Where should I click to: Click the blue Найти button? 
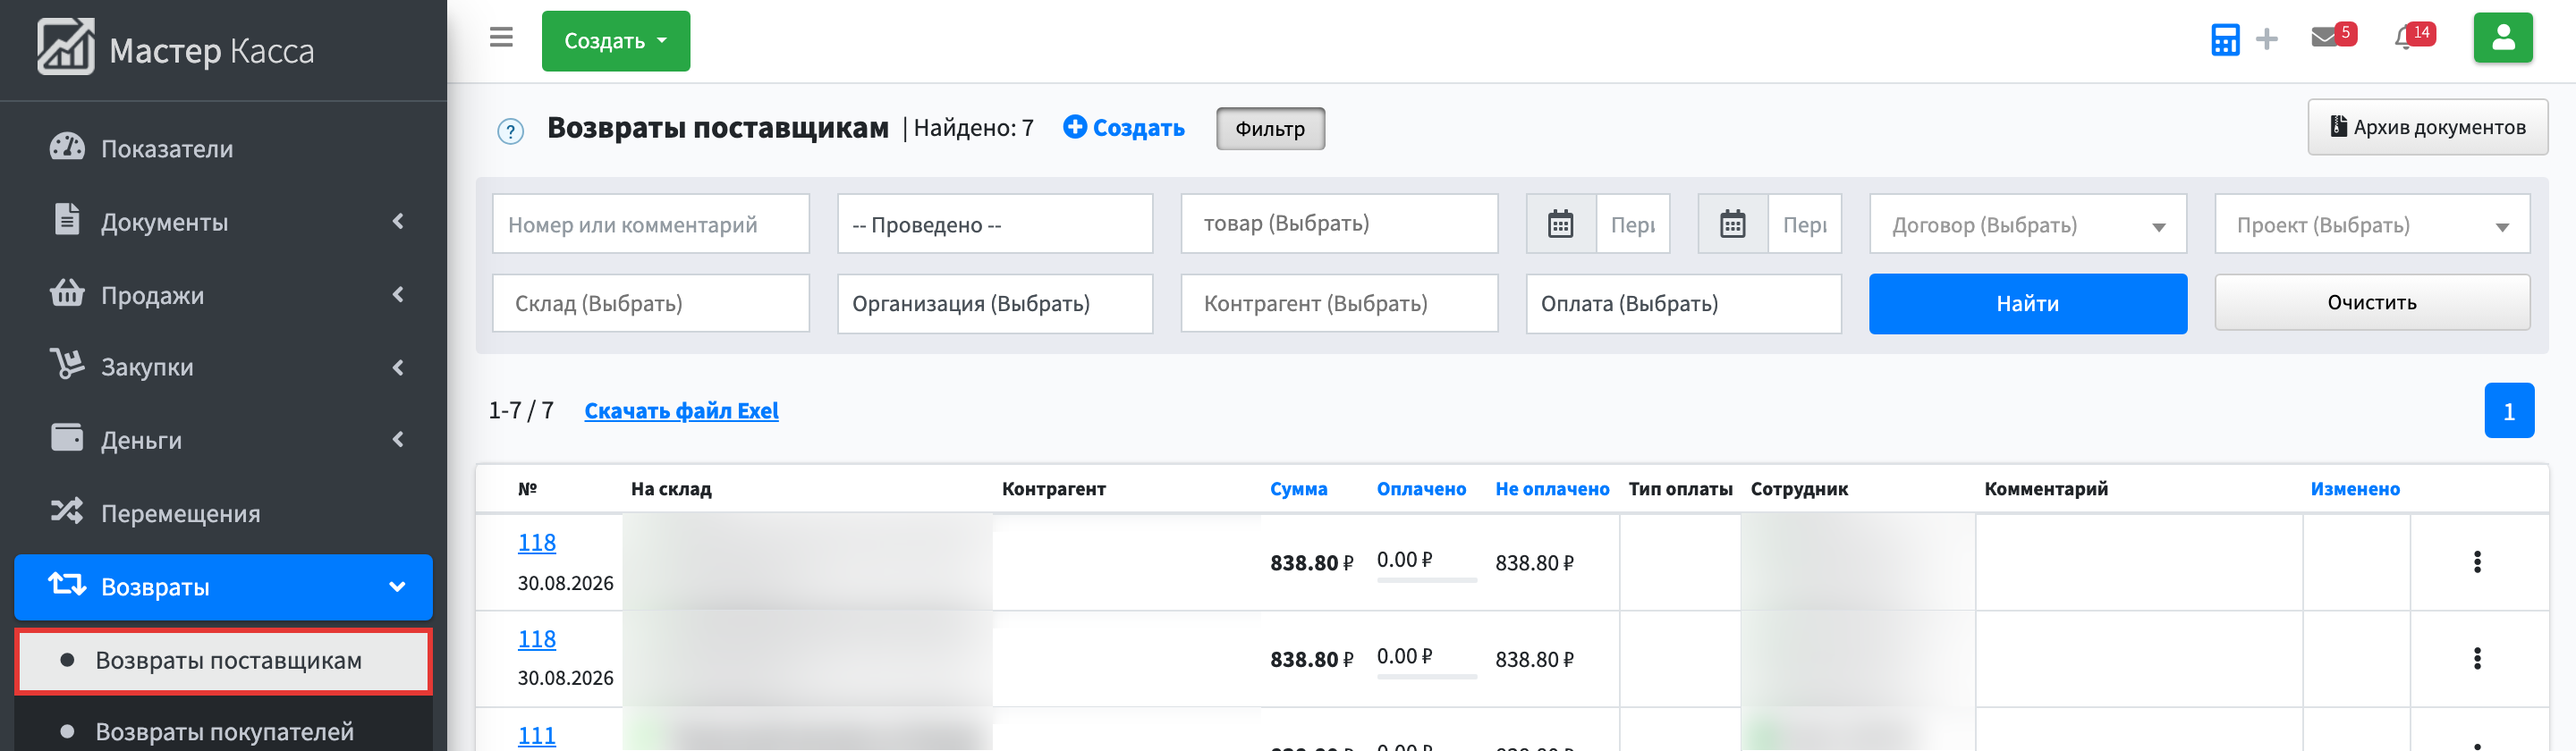(2028, 303)
